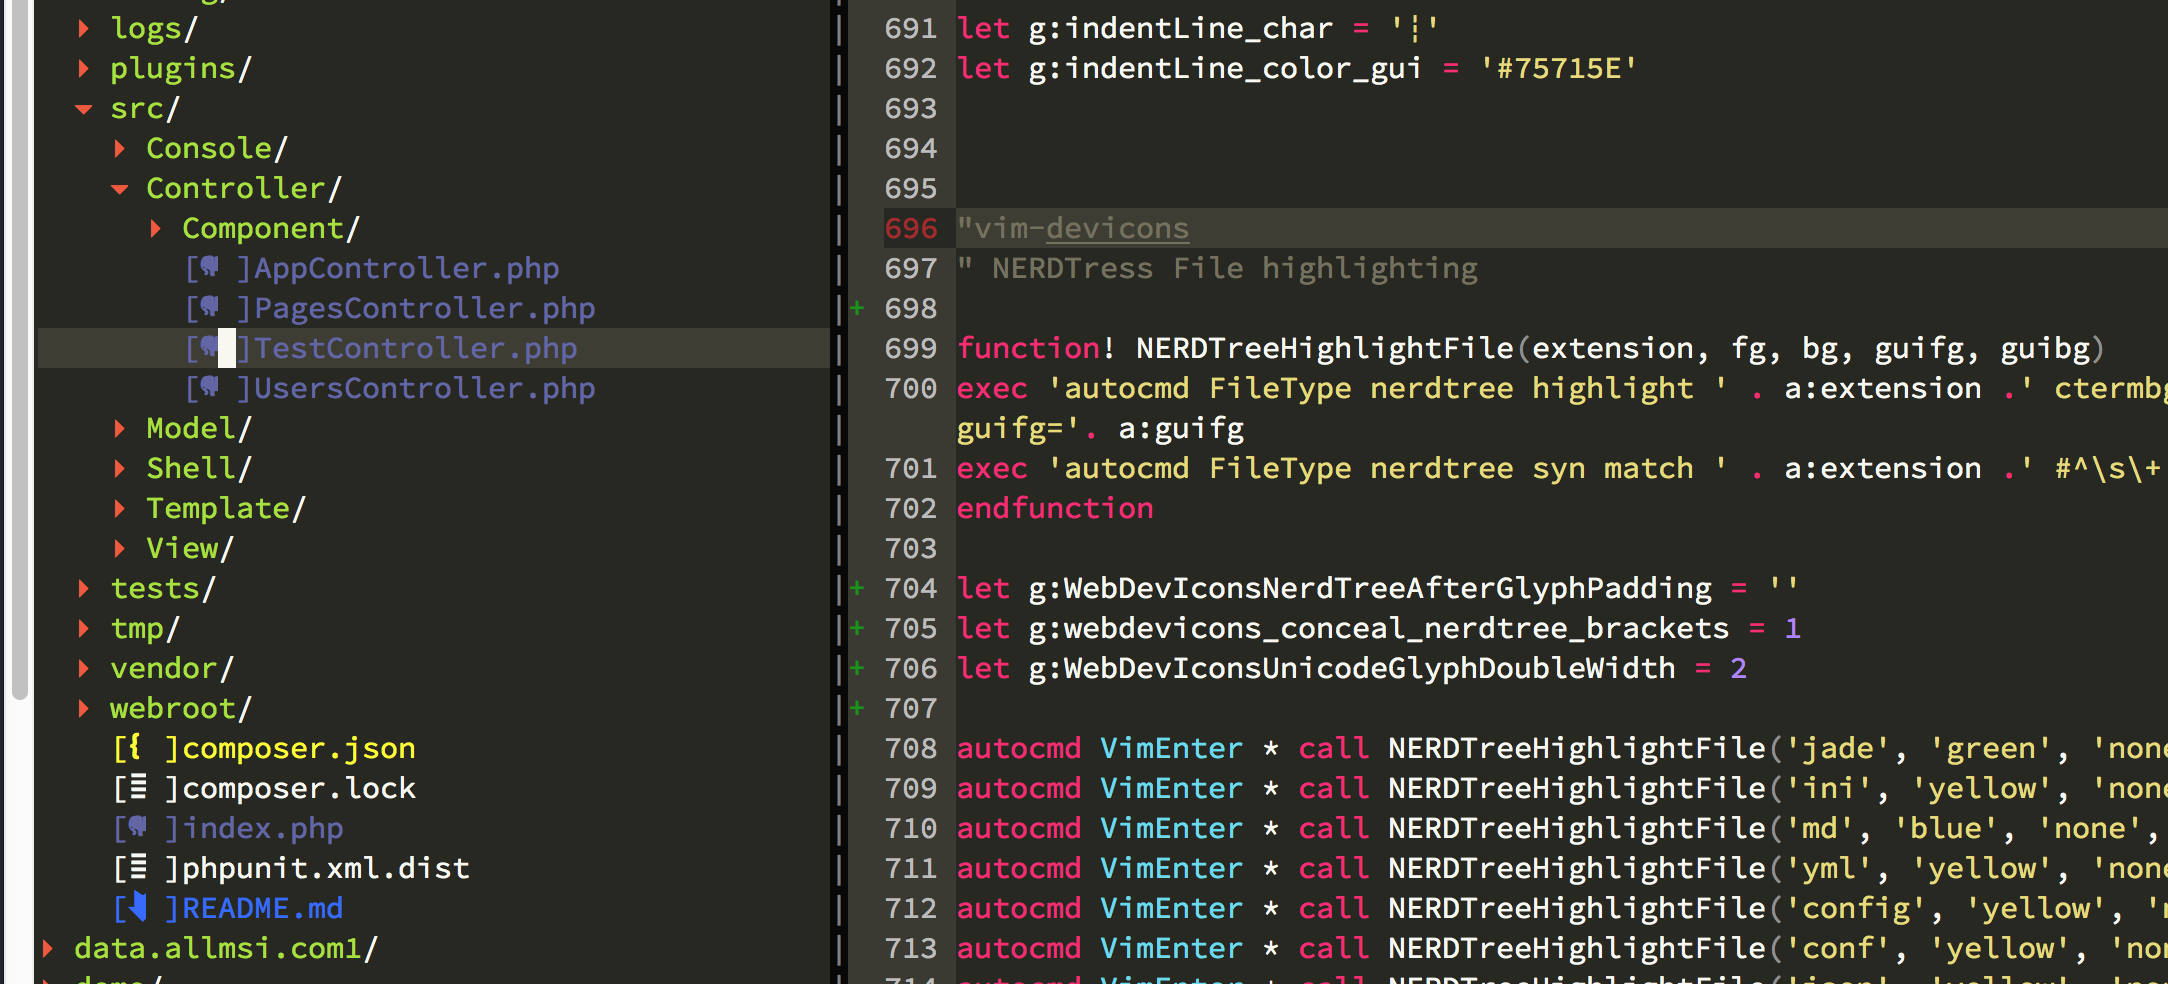The width and height of the screenshot is (2168, 984).
Task: Expand the Shell/ folder arrow
Action: pos(120,468)
